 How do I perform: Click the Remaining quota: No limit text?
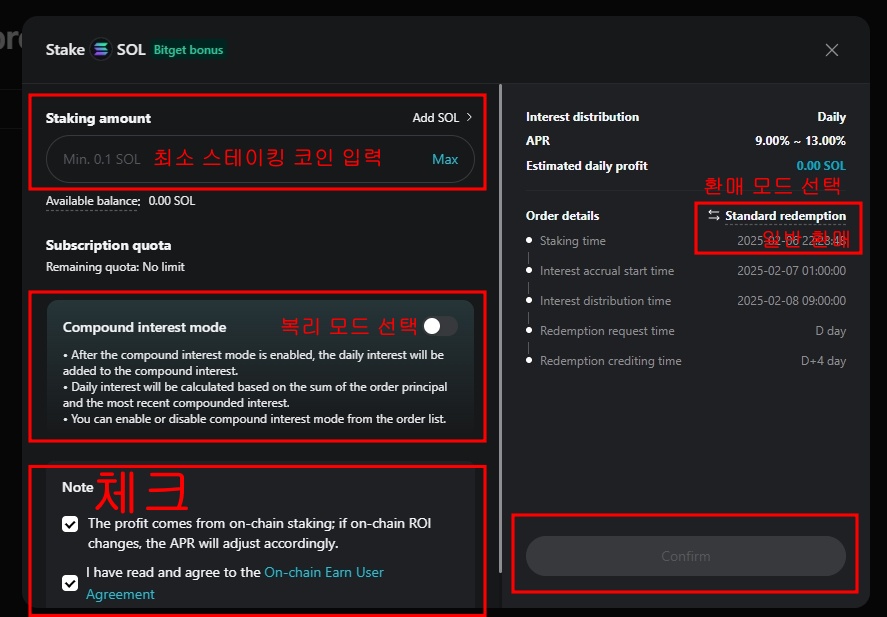click(x=115, y=267)
